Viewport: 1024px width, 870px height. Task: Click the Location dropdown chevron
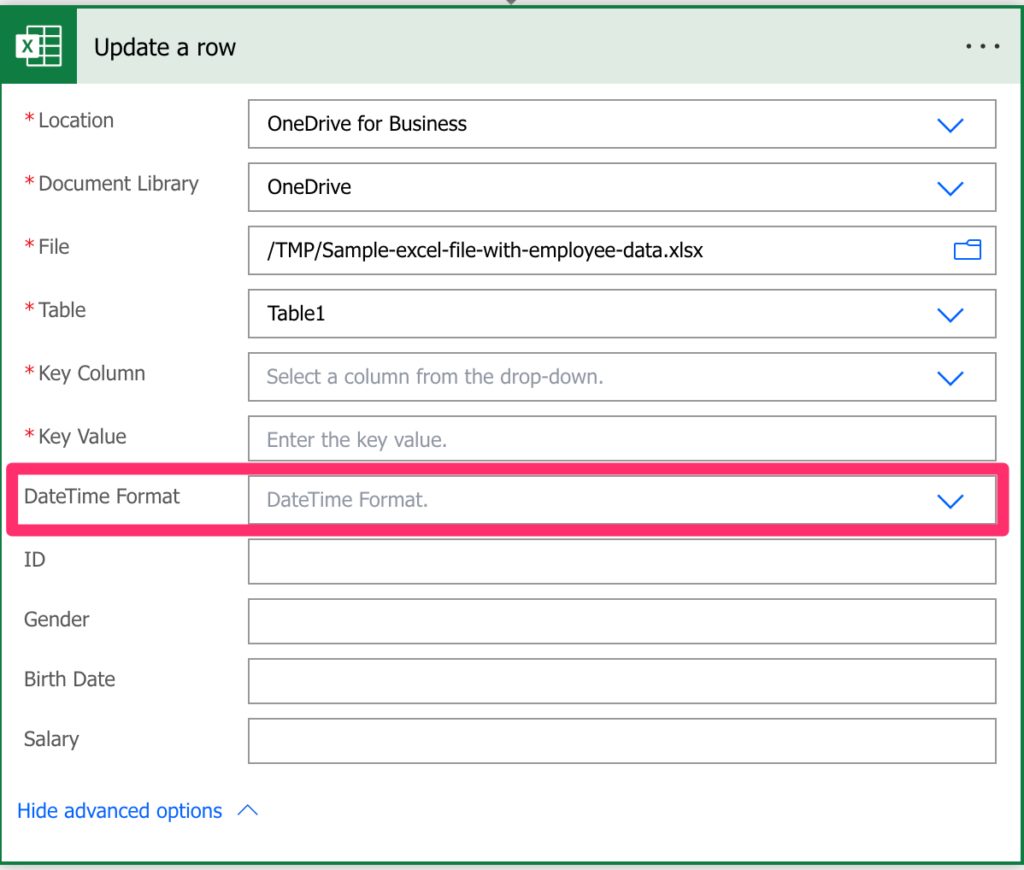pyautogui.click(x=950, y=125)
